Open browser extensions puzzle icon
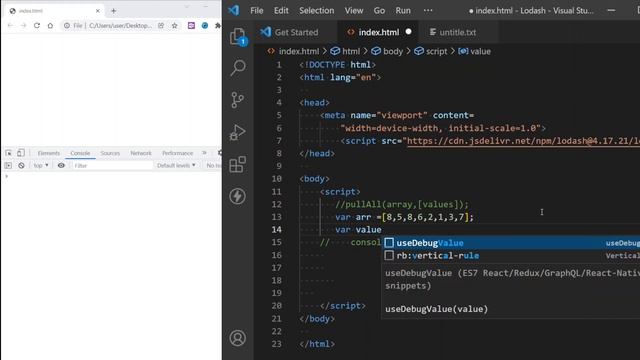 click(x=218, y=25)
